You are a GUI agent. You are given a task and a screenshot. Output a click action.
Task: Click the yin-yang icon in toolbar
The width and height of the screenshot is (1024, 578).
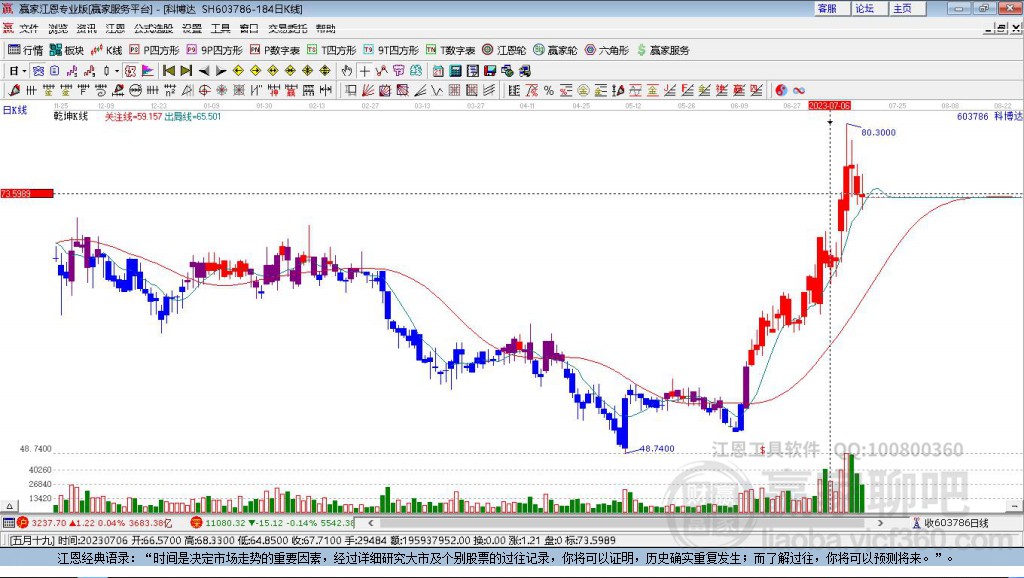[782, 90]
